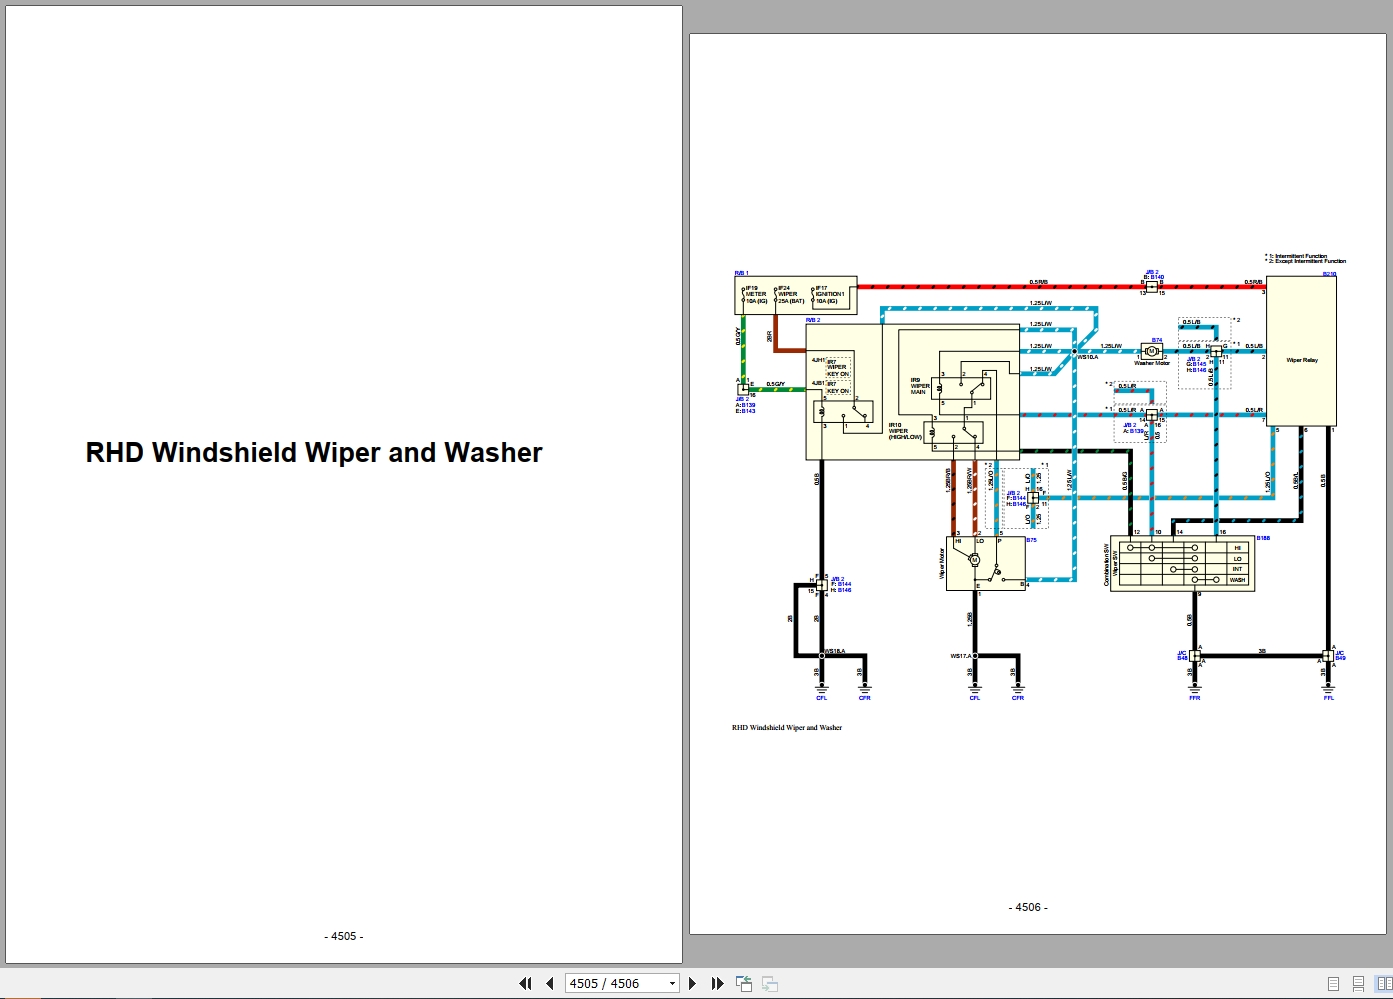Toggle two-page side-by-side view
The width and height of the screenshot is (1393, 999).
coord(1382,984)
